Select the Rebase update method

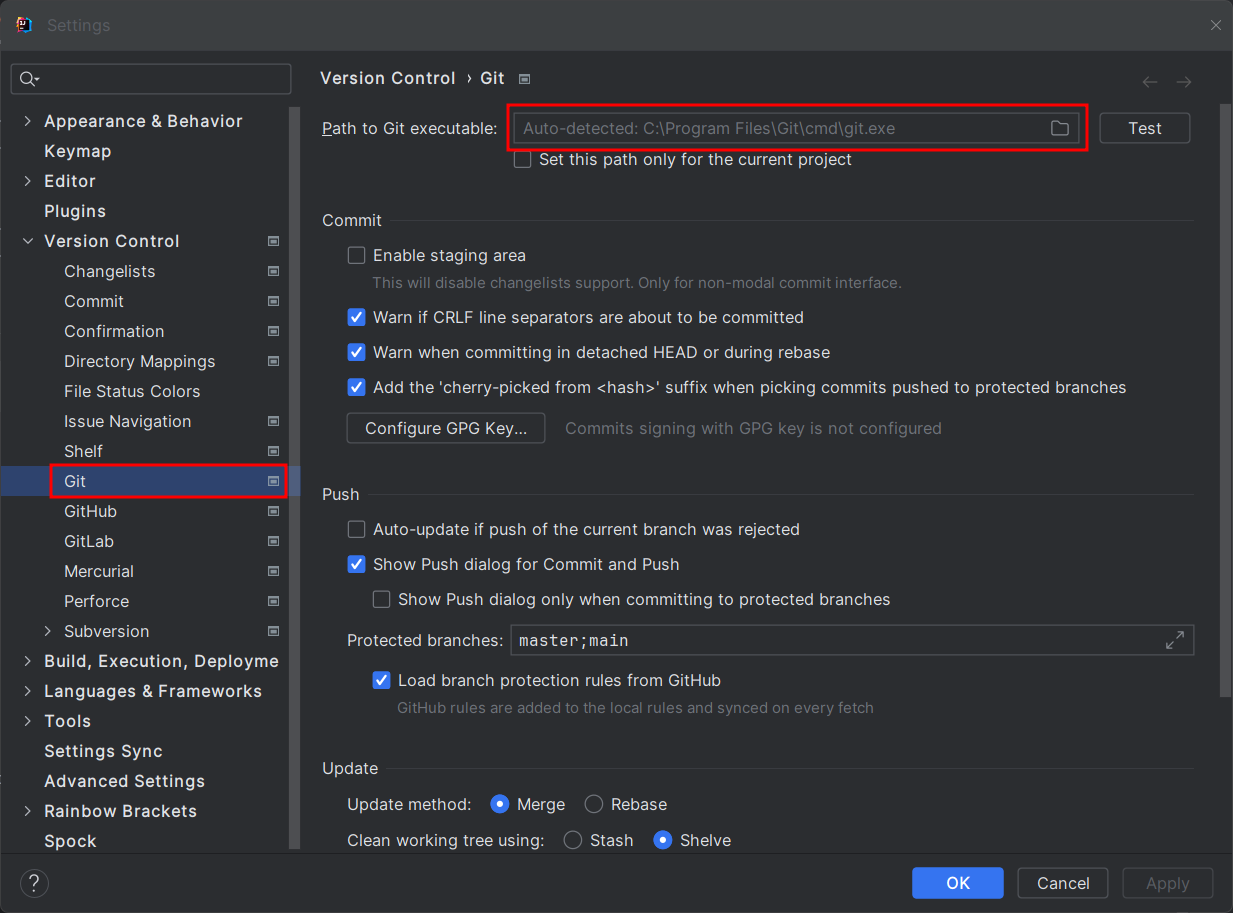click(x=594, y=804)
